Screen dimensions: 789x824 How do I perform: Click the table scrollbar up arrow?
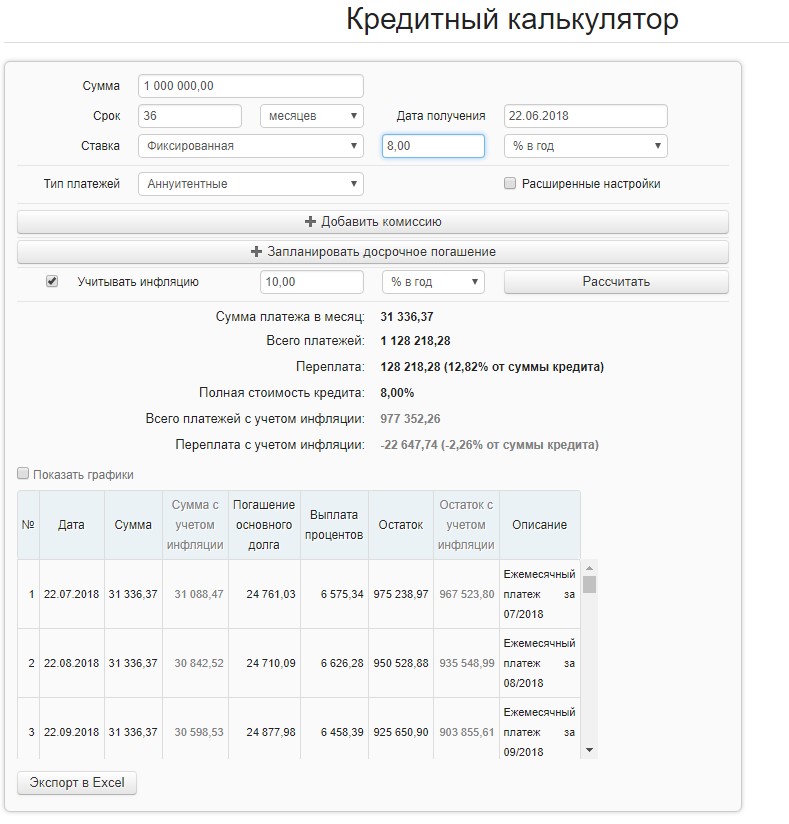(x=589, y=568)
